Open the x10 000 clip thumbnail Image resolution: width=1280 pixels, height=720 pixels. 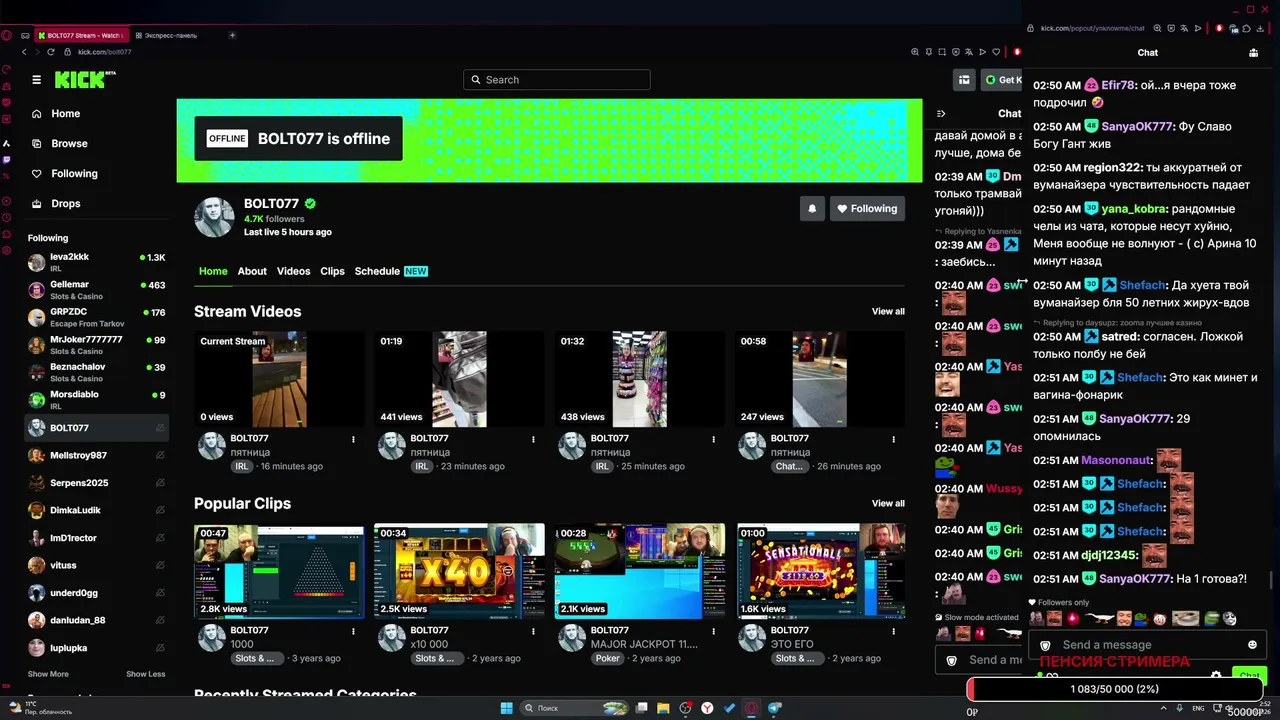[x=459, y=571]
